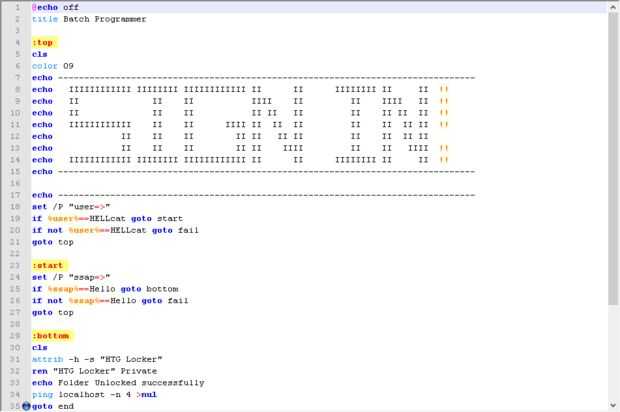Click the 'attrib -h -s "HTG Locker"' line
The width and height of the screenshot is (620, 412).
pos(97,359)
